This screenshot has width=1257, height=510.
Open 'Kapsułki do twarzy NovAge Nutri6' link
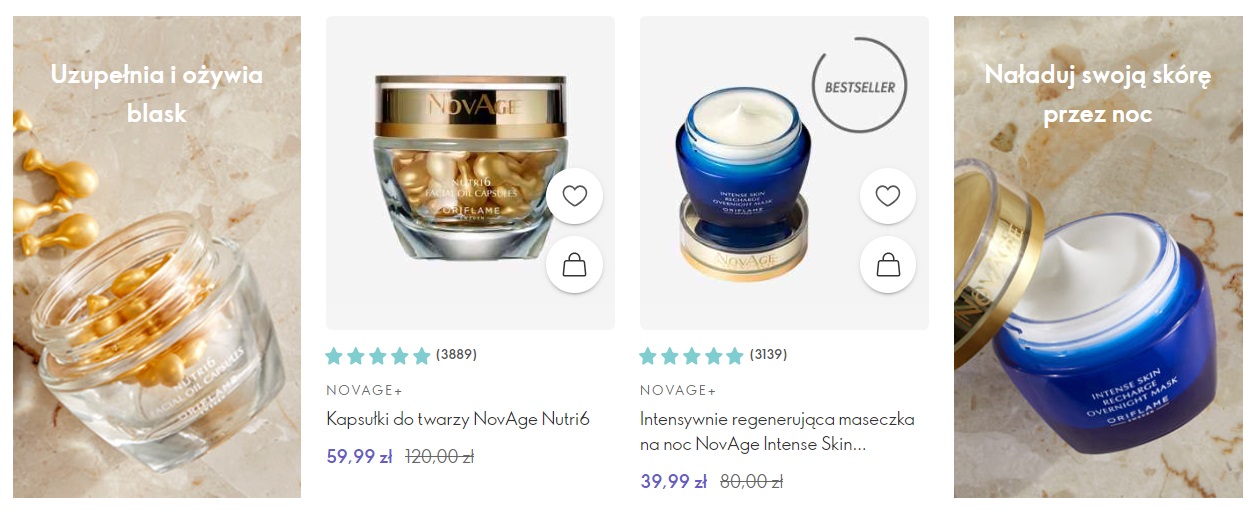click(x=458, y=419)
